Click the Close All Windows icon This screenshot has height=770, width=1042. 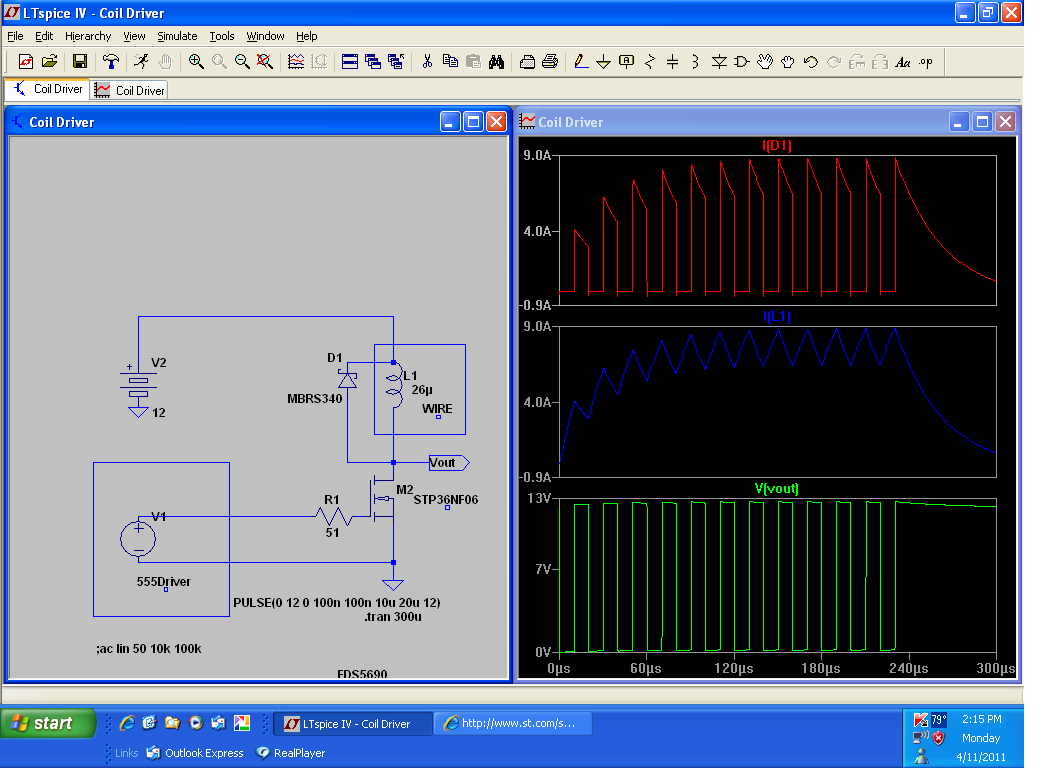click(x=396, y=62)
